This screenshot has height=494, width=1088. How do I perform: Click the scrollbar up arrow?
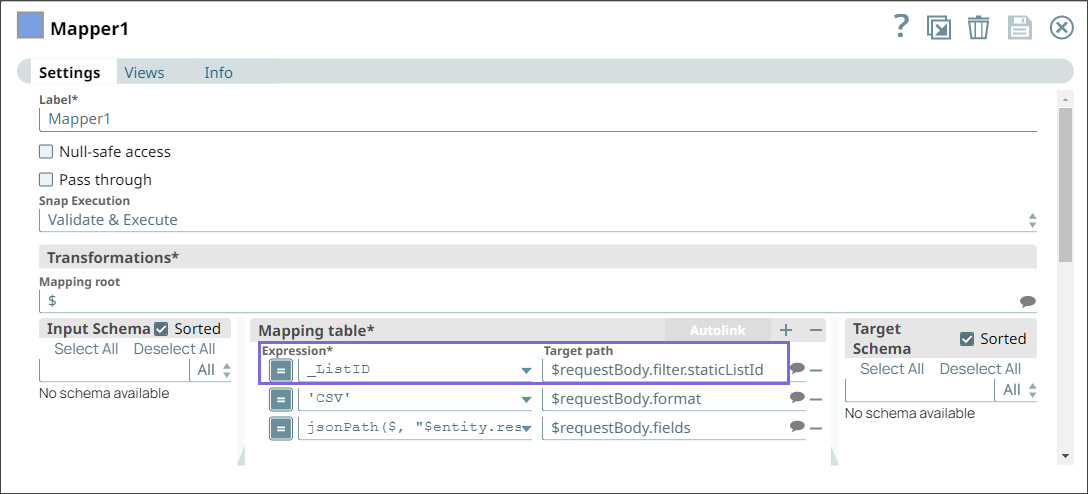(x=1065, y=97)
